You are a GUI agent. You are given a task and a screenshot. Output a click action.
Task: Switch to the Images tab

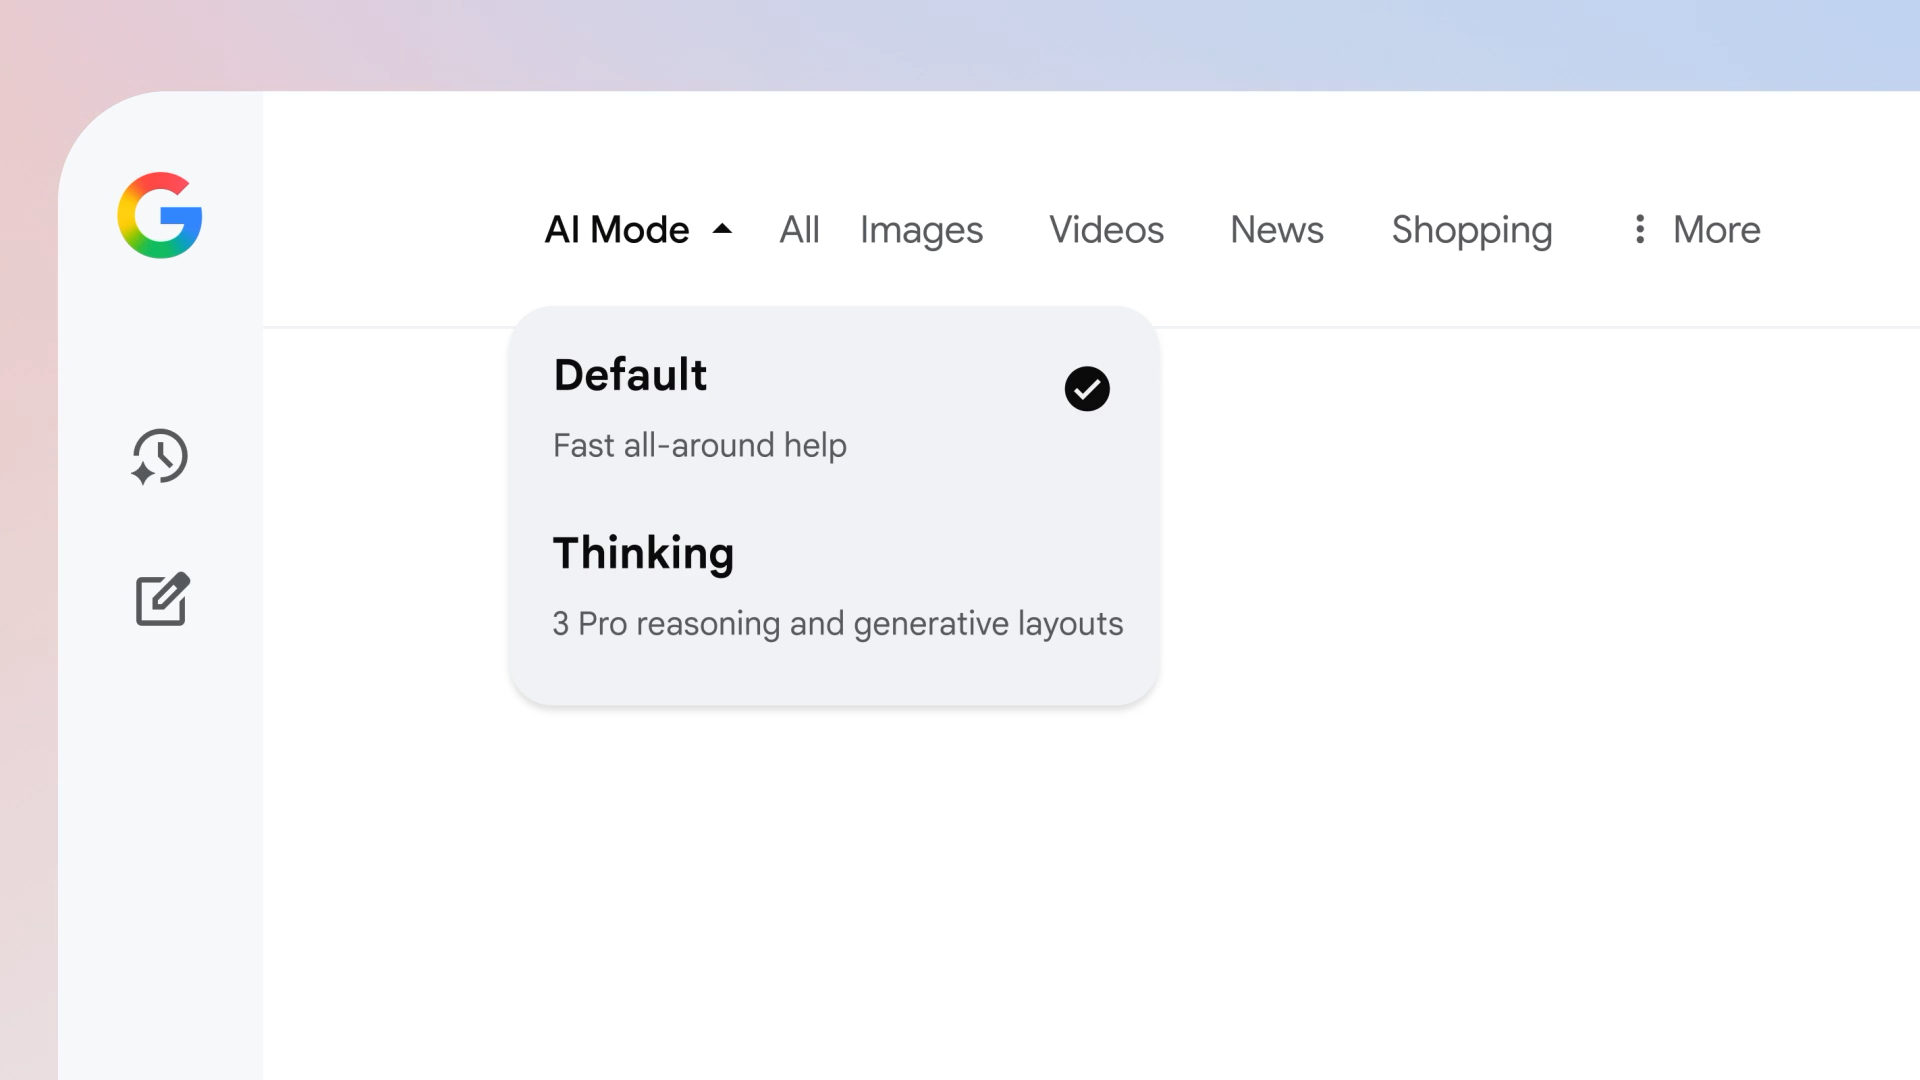[x=921, y=230]
